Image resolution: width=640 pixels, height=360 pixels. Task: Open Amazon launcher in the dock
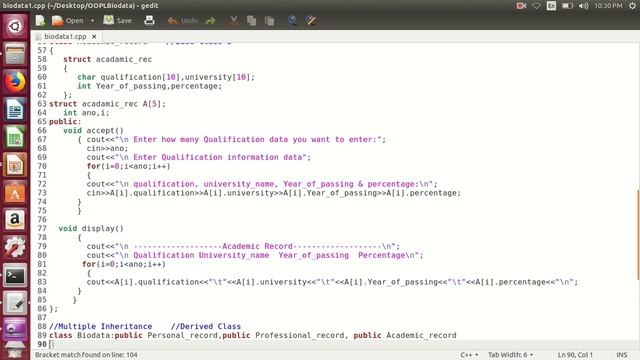15,220
